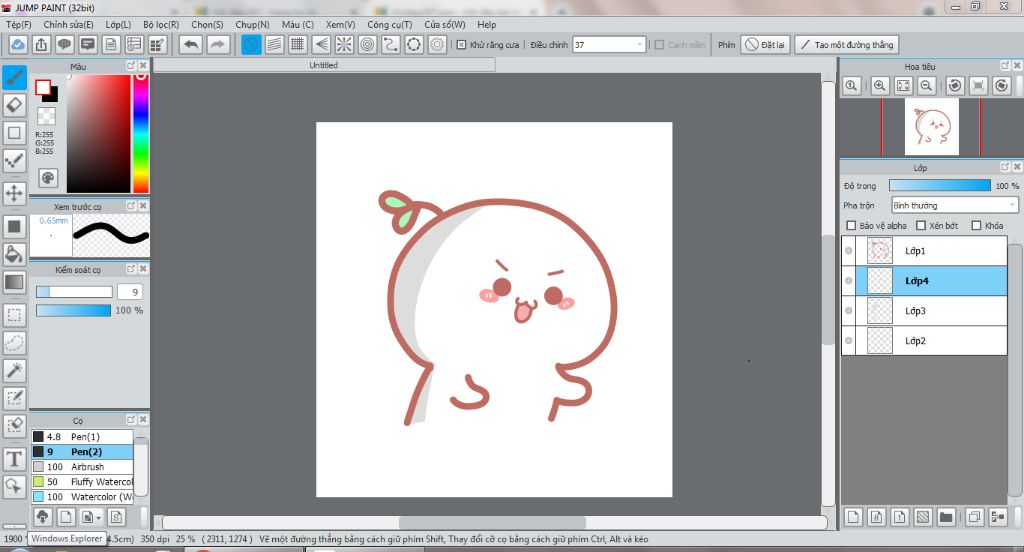
Task: Click the Navigator preview thumbnail
Action: 932,127
